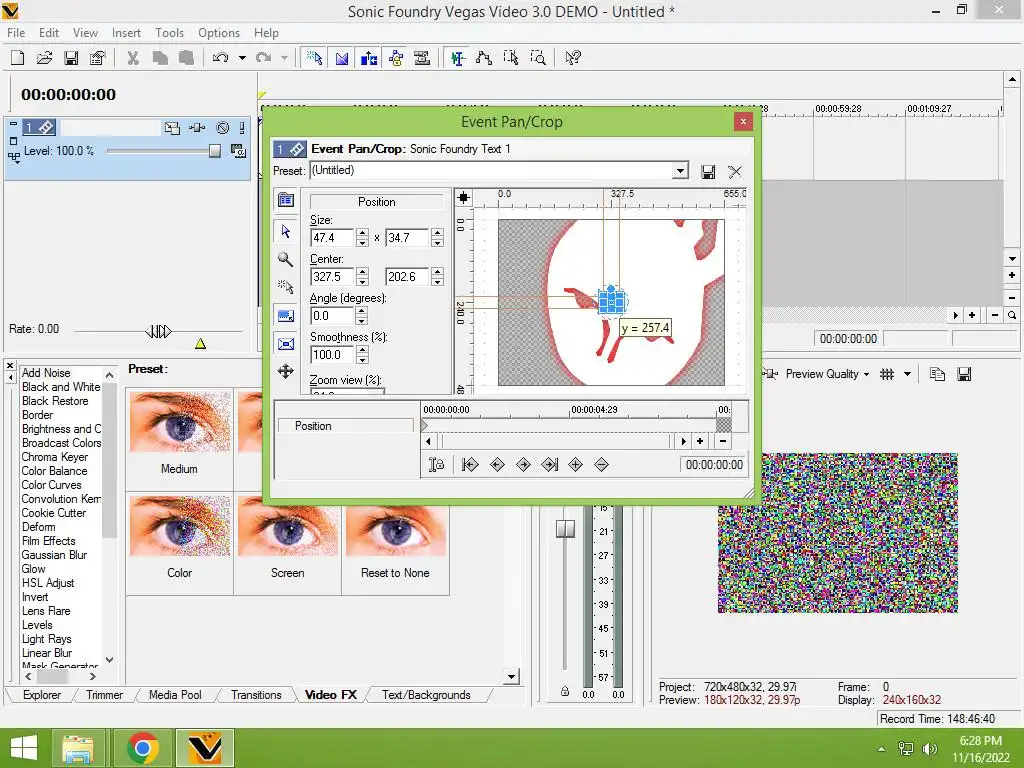The image size is (1024, 768).
Task: Go to Next Keyframe button
Action: [523, 465]
